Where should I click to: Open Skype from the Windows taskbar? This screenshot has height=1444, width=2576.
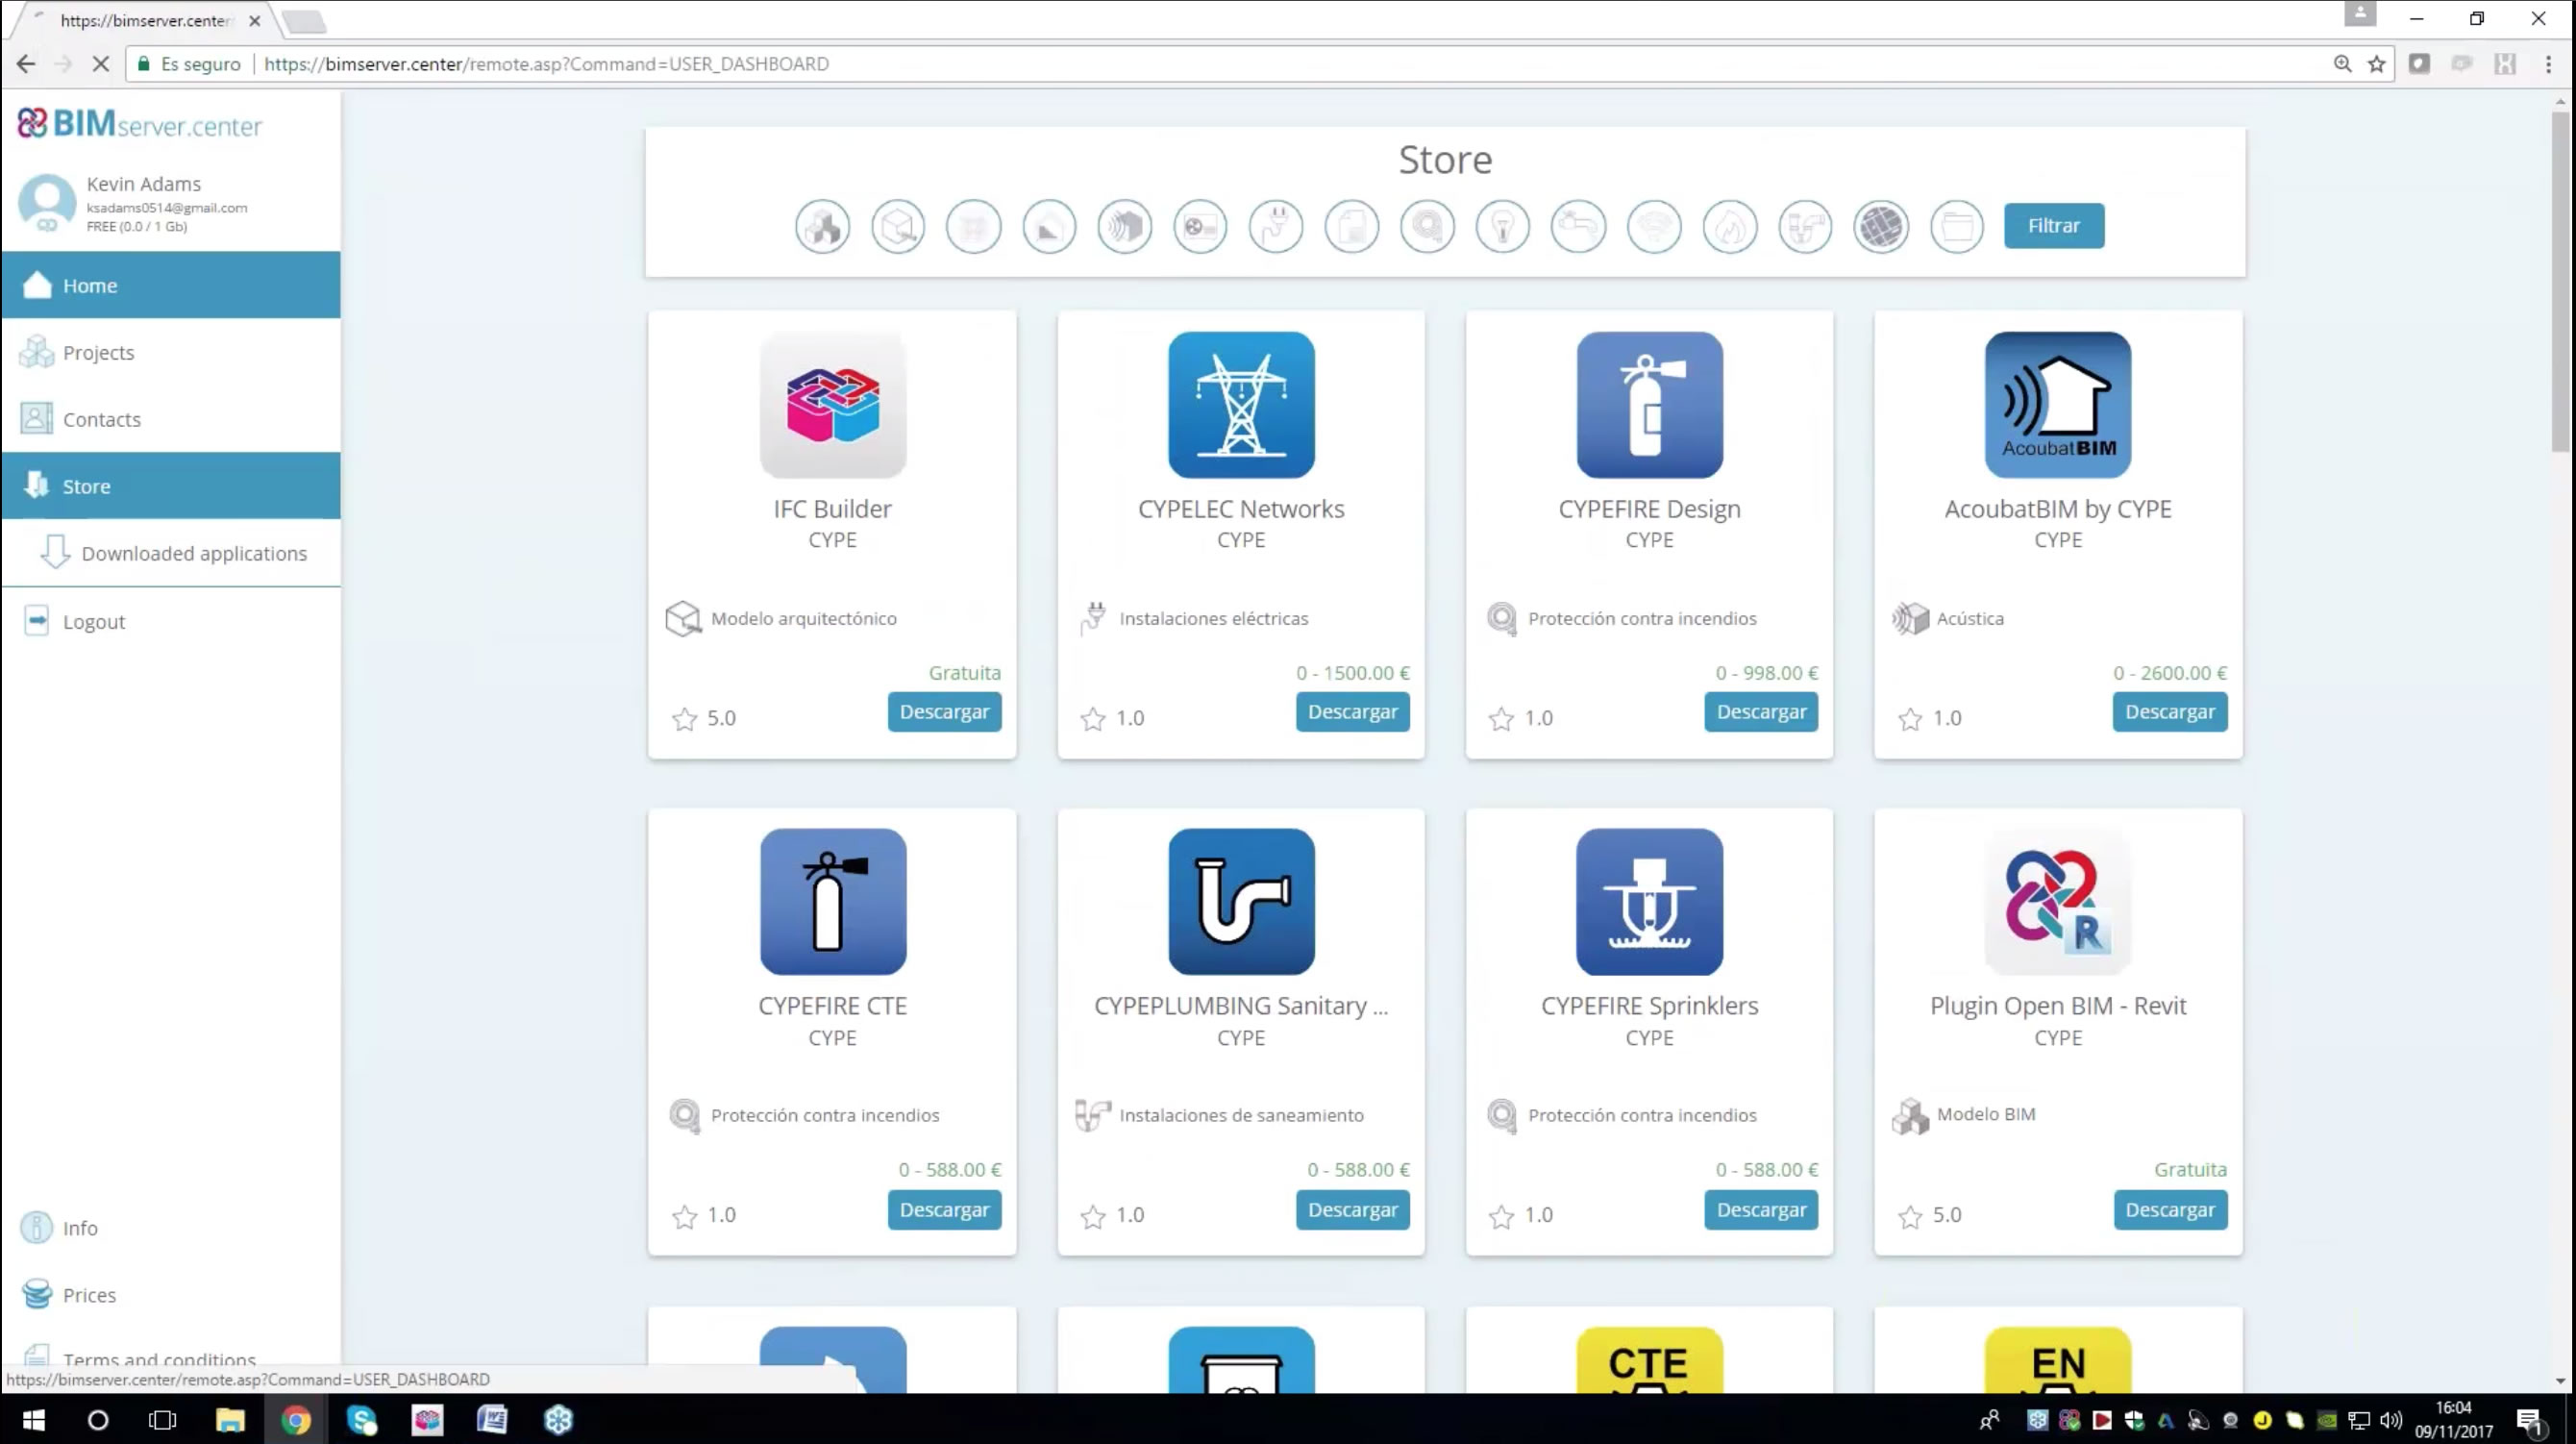(x=361, y=1420)
